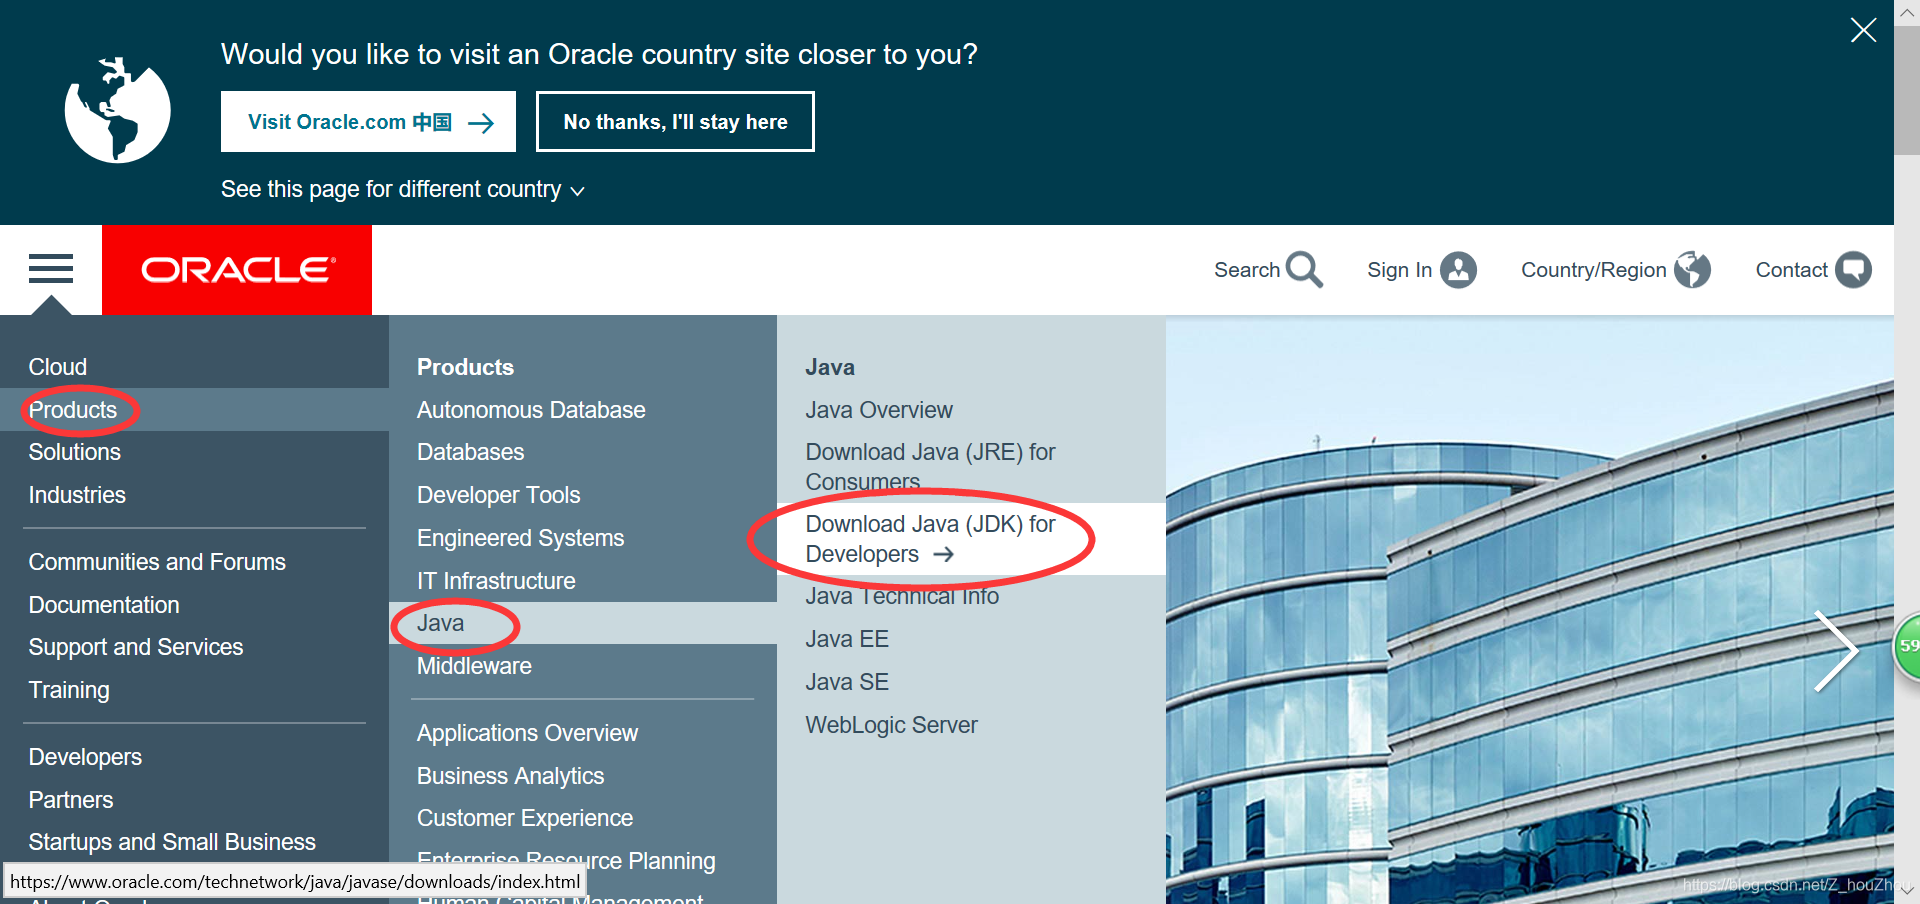Open Documentation menu item
Image resolution: width=1920 pixels, height=904 pixels.
[x=104, y=605]
